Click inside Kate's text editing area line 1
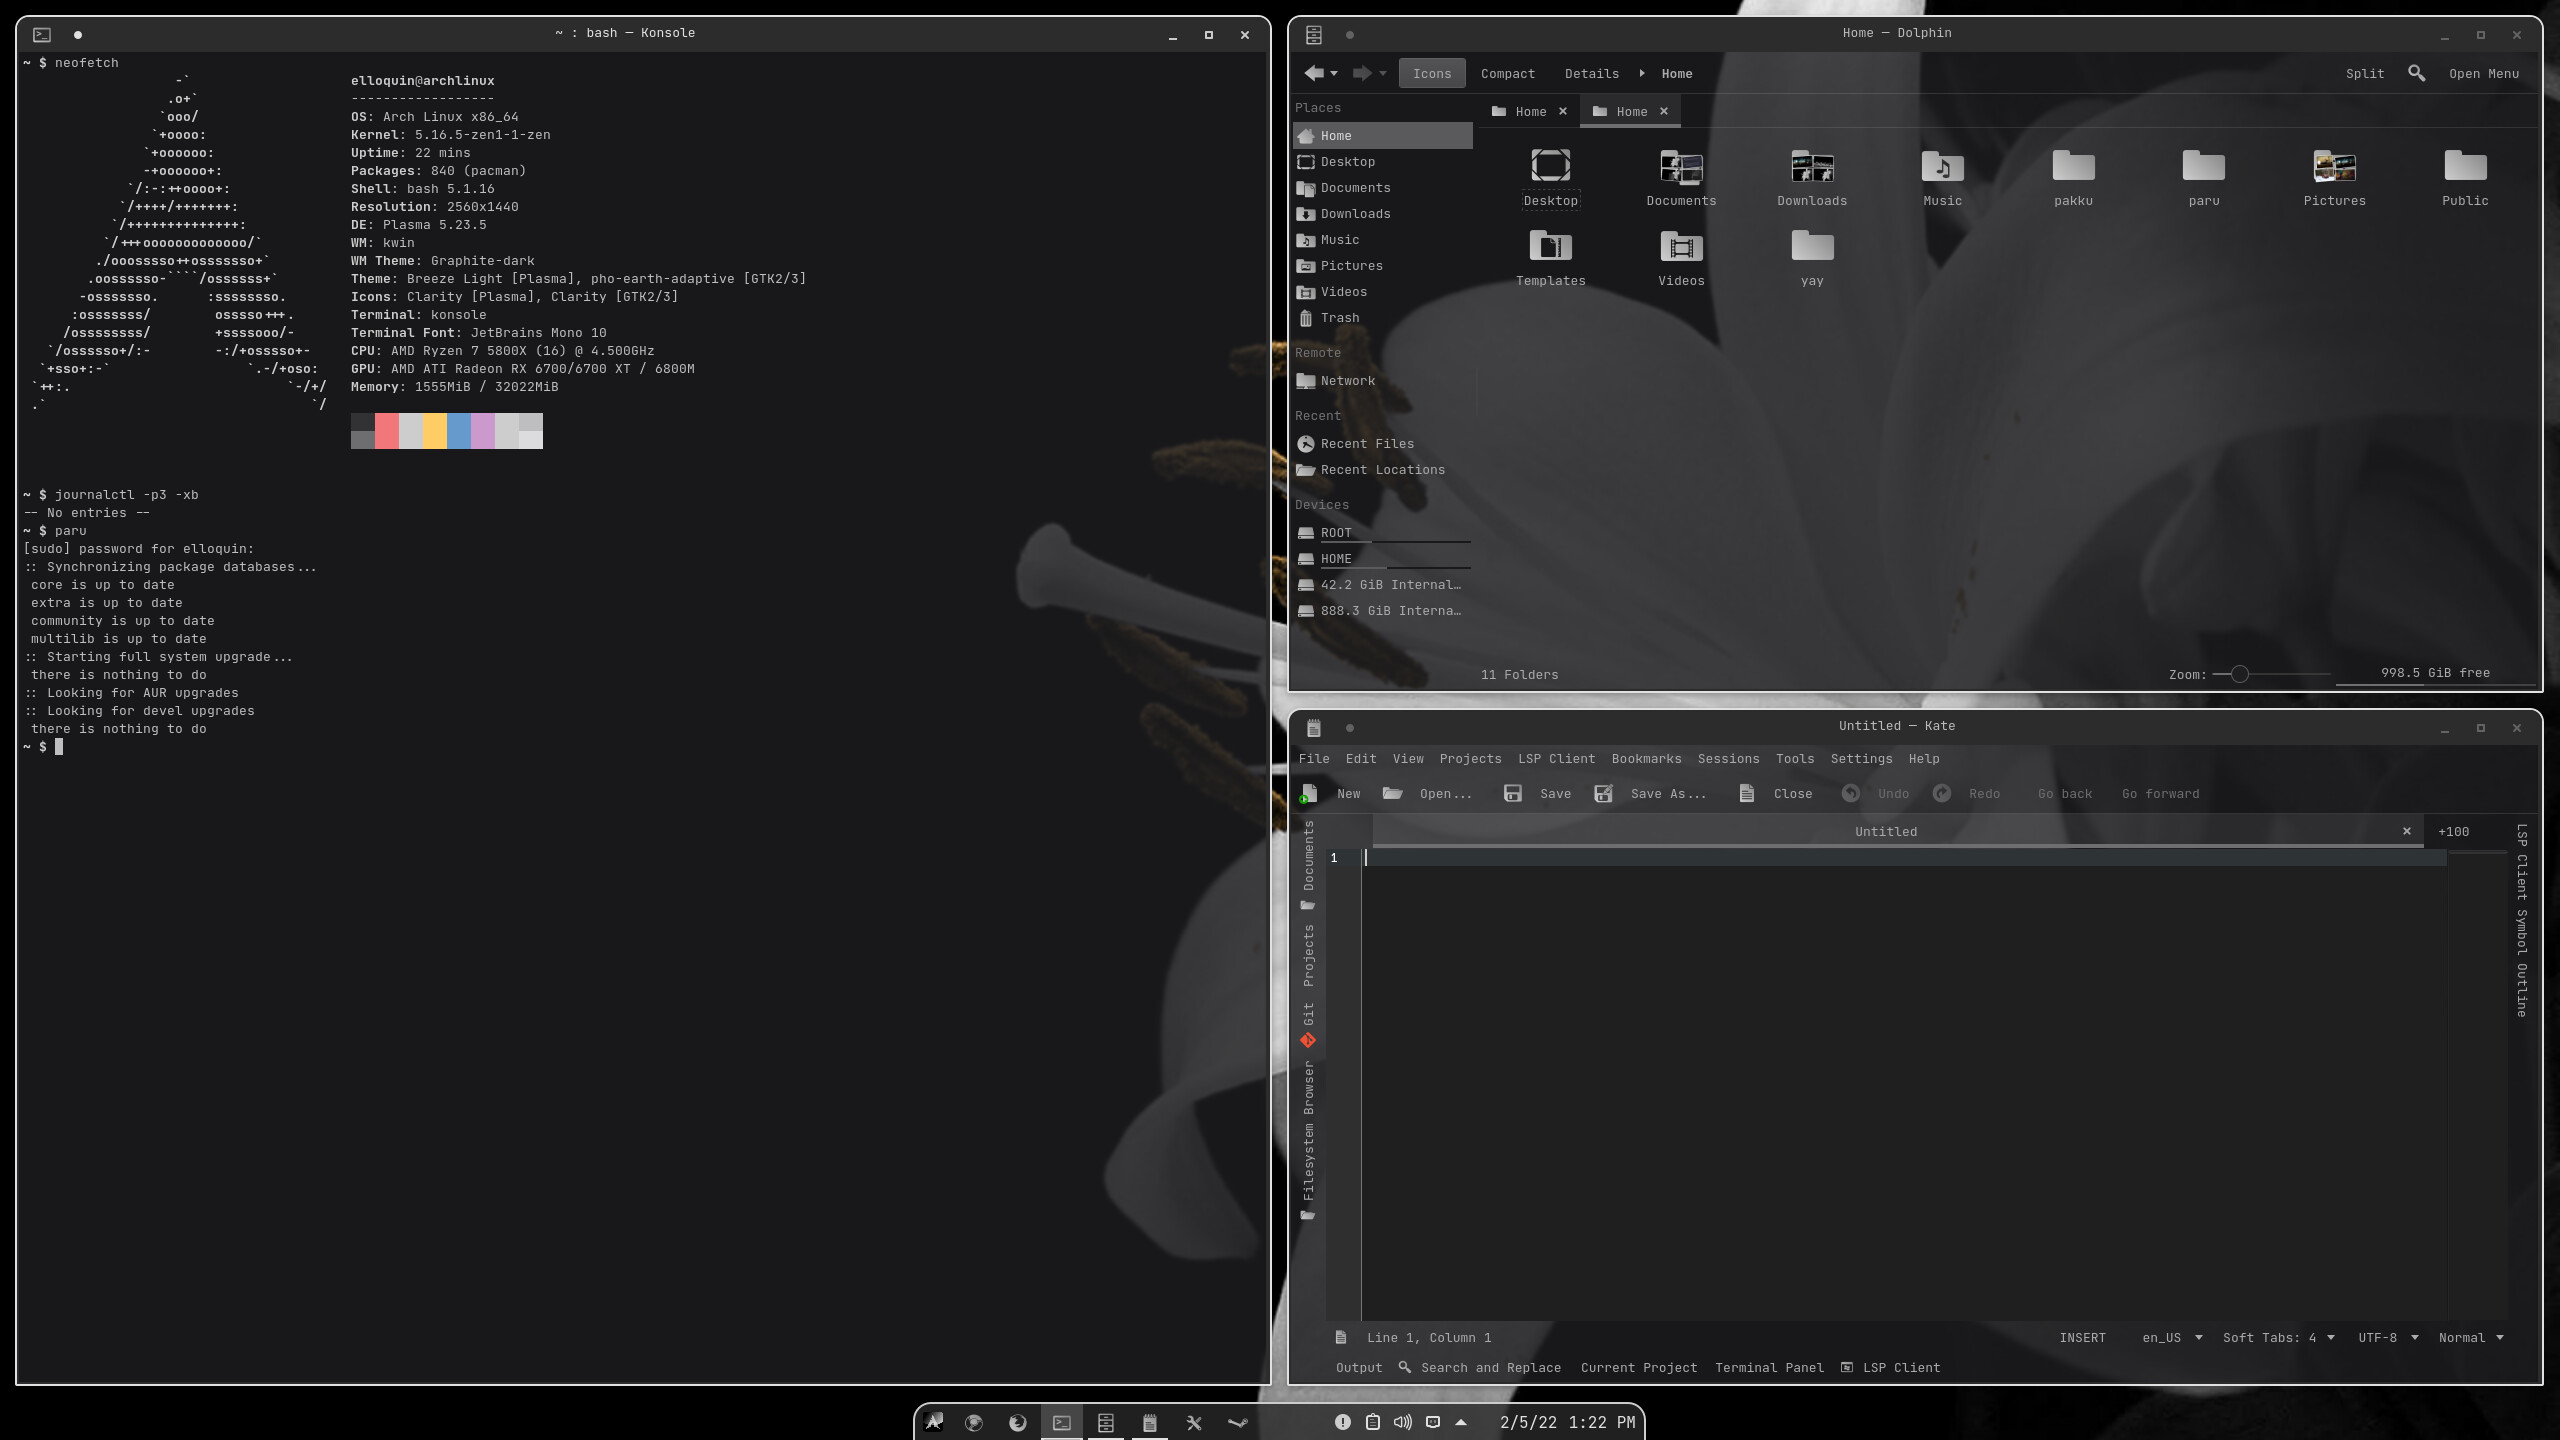The height and width of the screenshot is (1440, 2560). pos(1904,858)
